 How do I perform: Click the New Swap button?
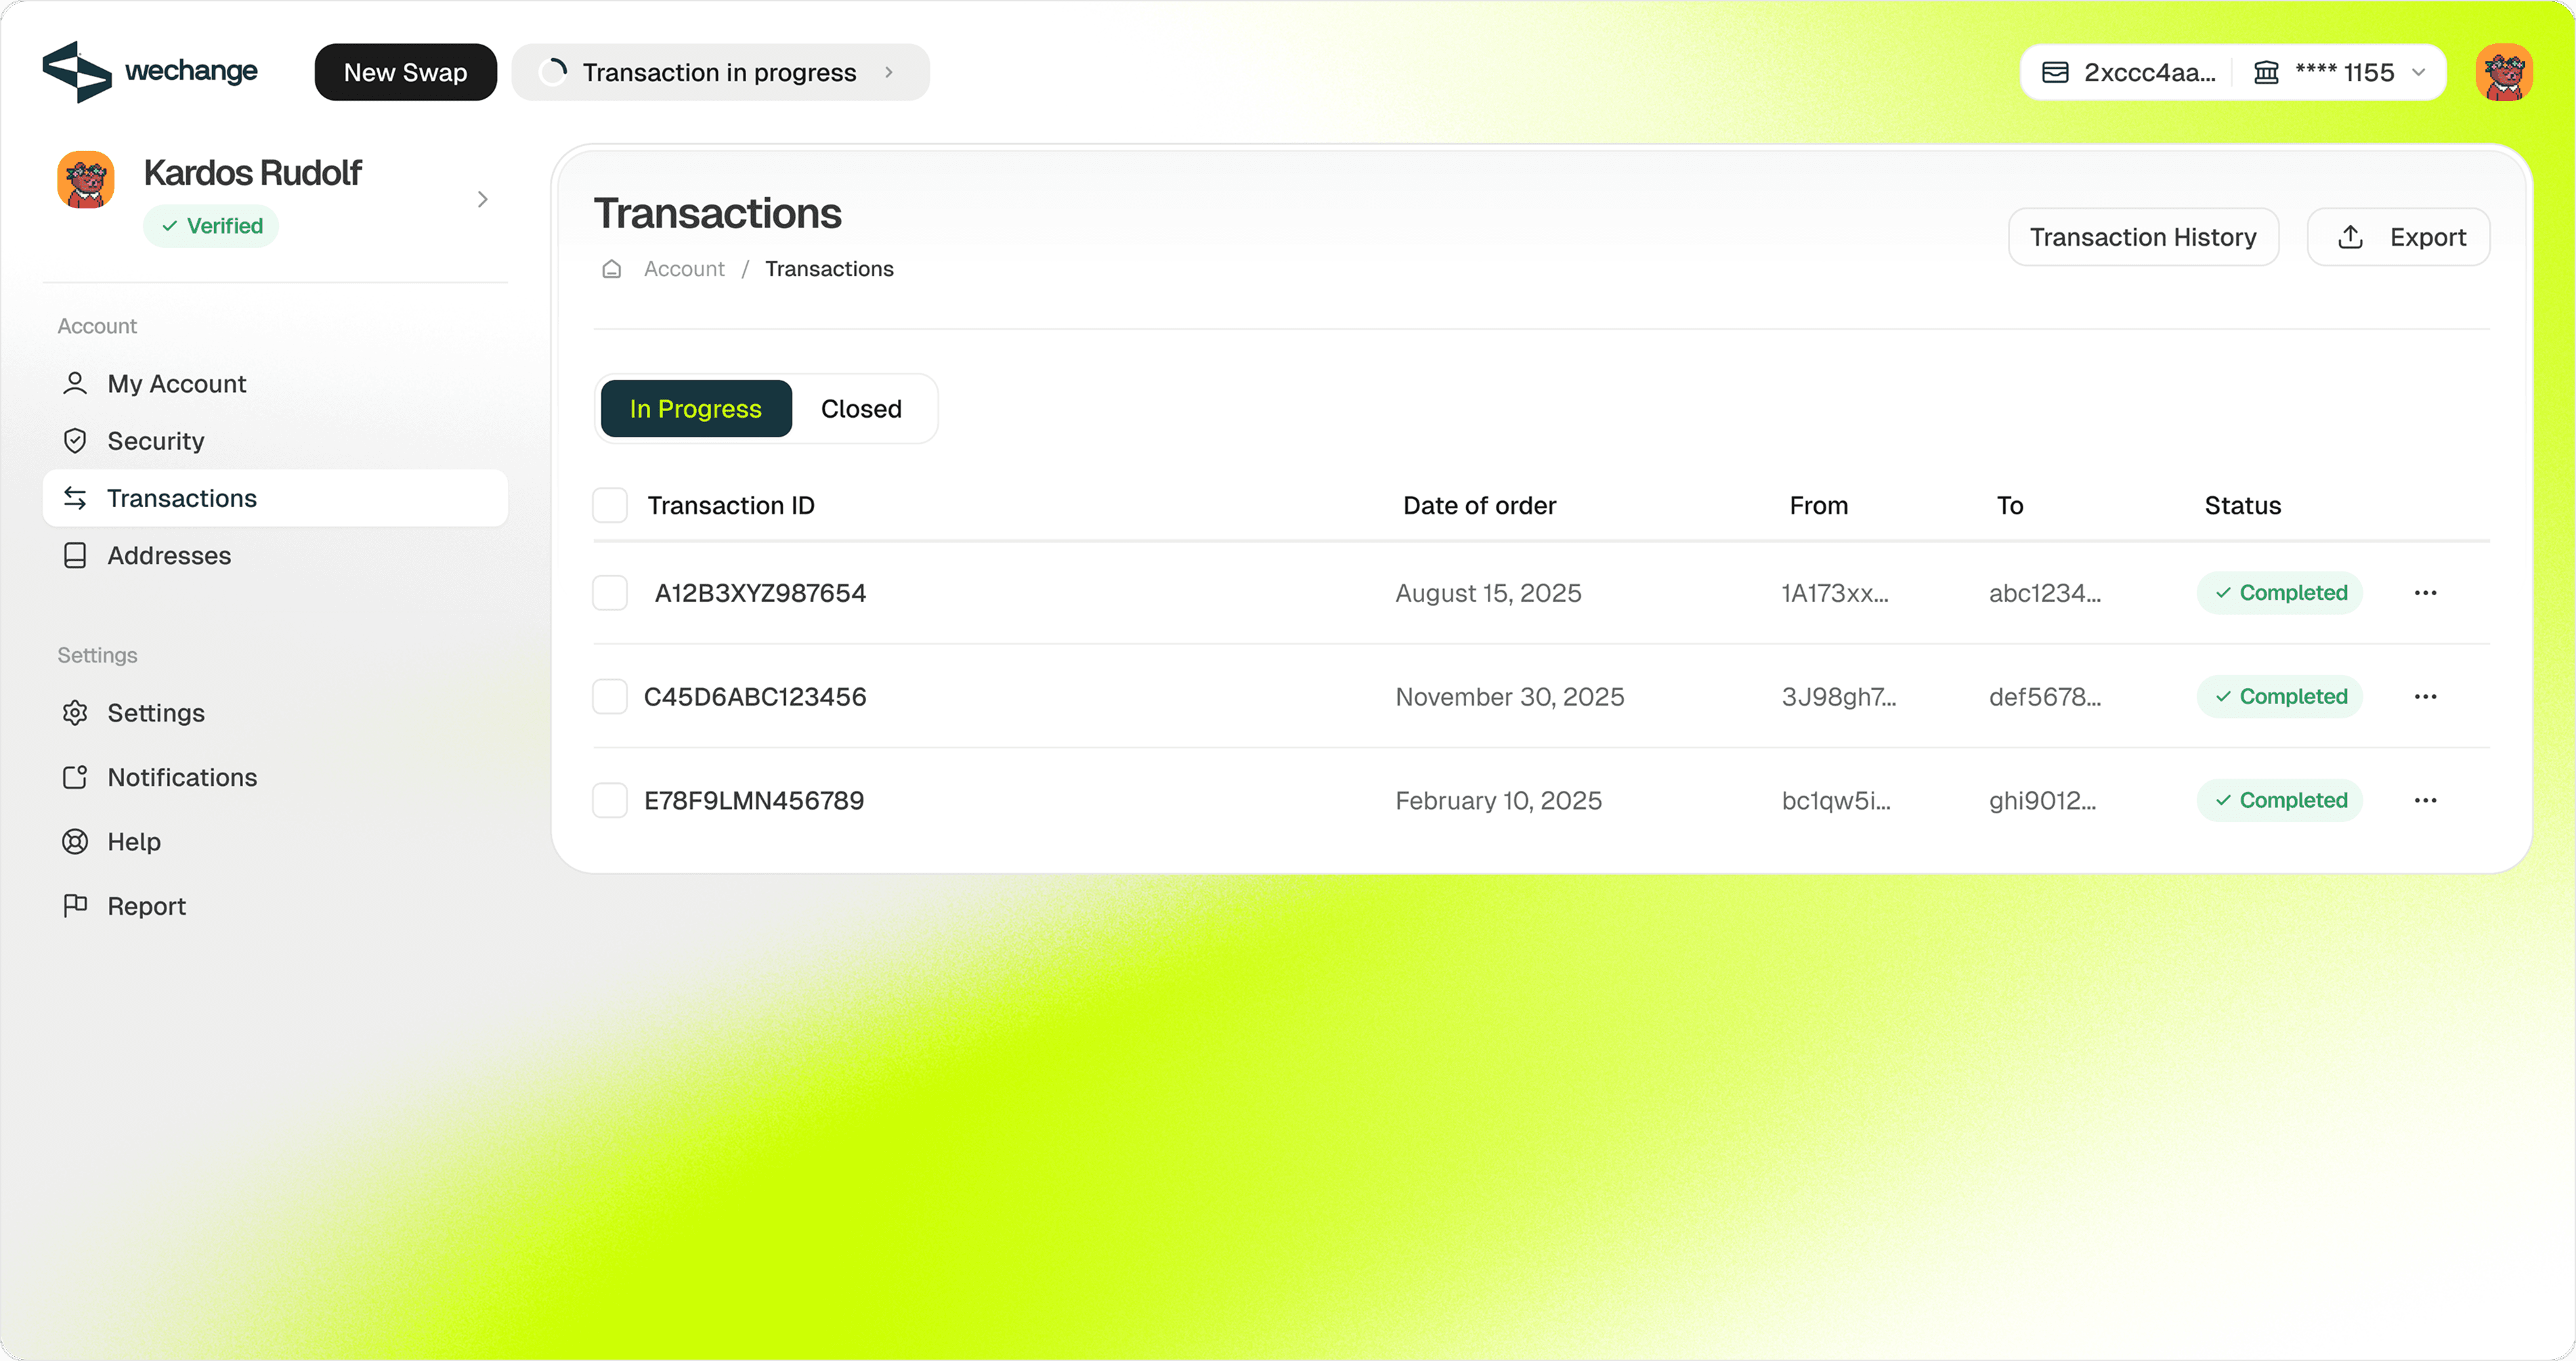405,72
